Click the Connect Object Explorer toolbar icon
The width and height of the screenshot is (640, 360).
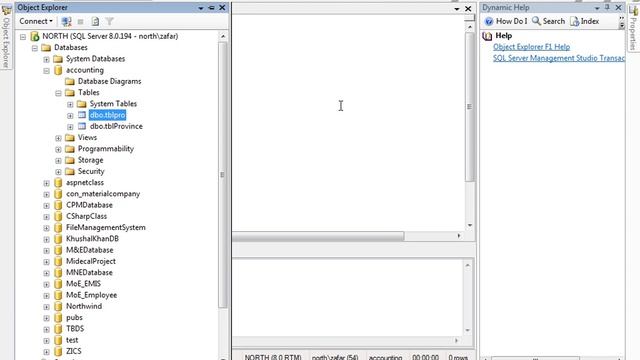click(x=67, y=21)
